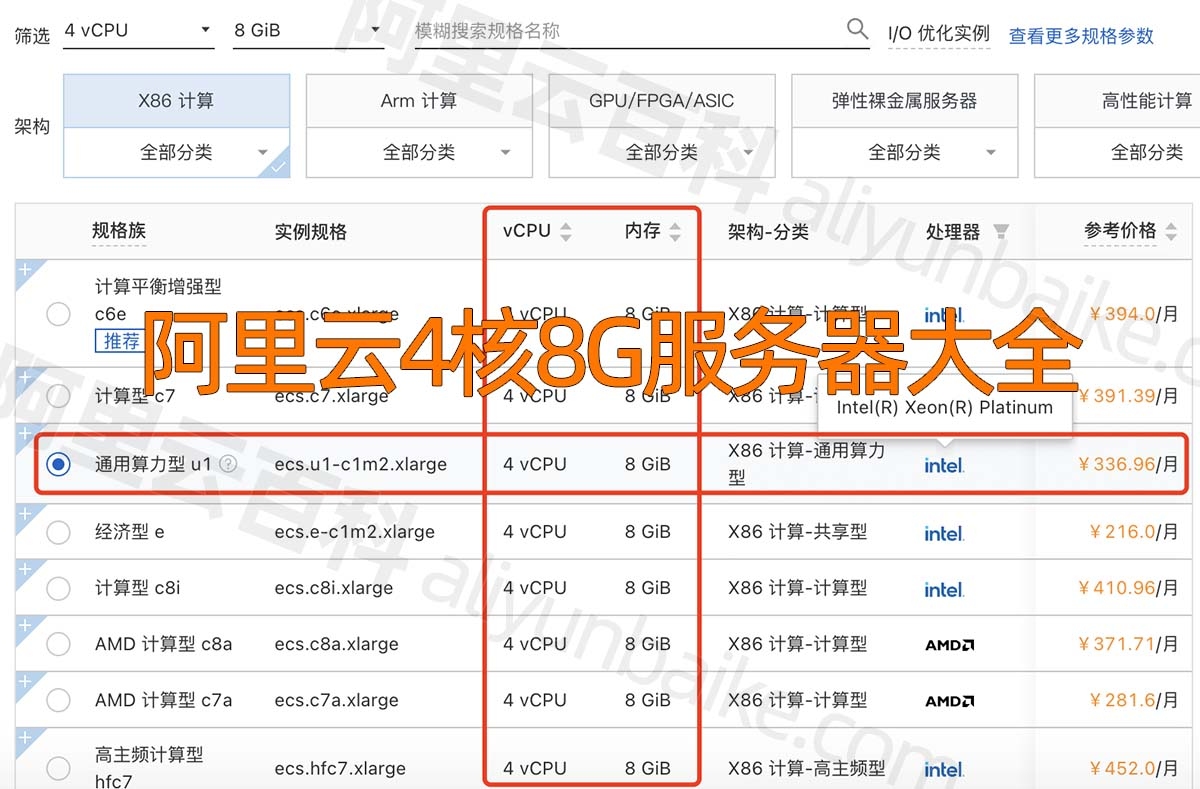Open the 8 GiB memory filter dropdown
The width and height of the screenshot is (1200, 789).
pos(307,29)
